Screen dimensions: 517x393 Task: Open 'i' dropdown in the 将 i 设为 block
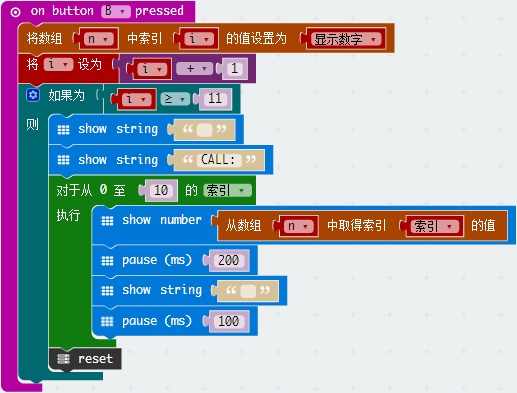tap(58, 64)
